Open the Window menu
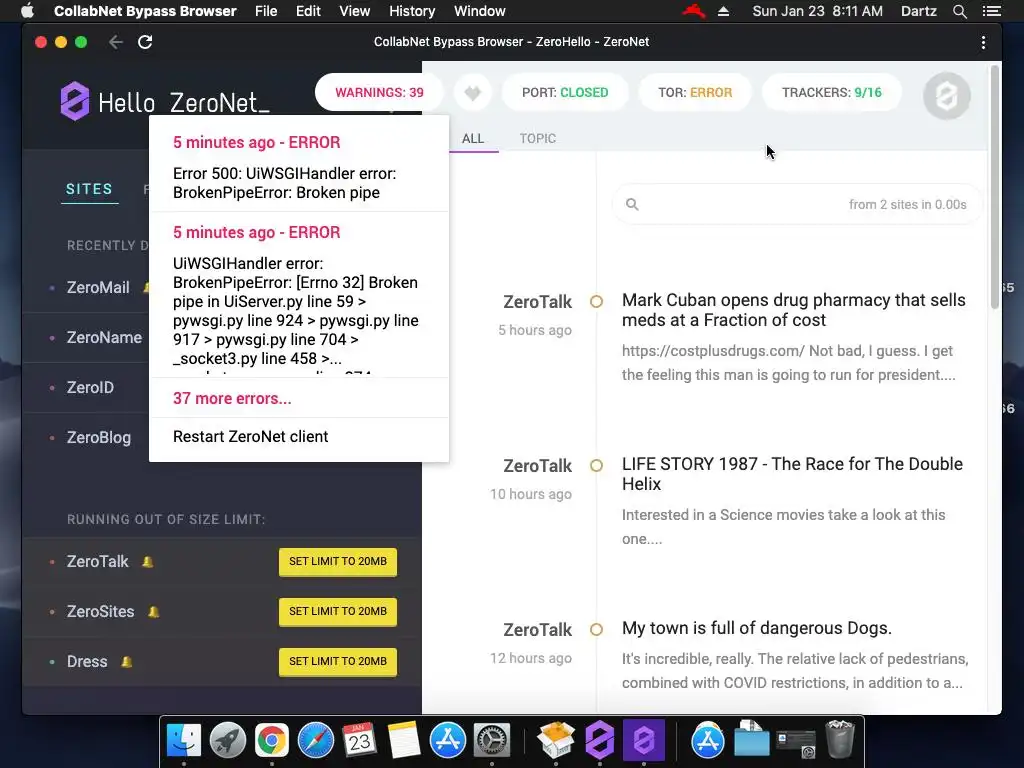 point(479,11)
